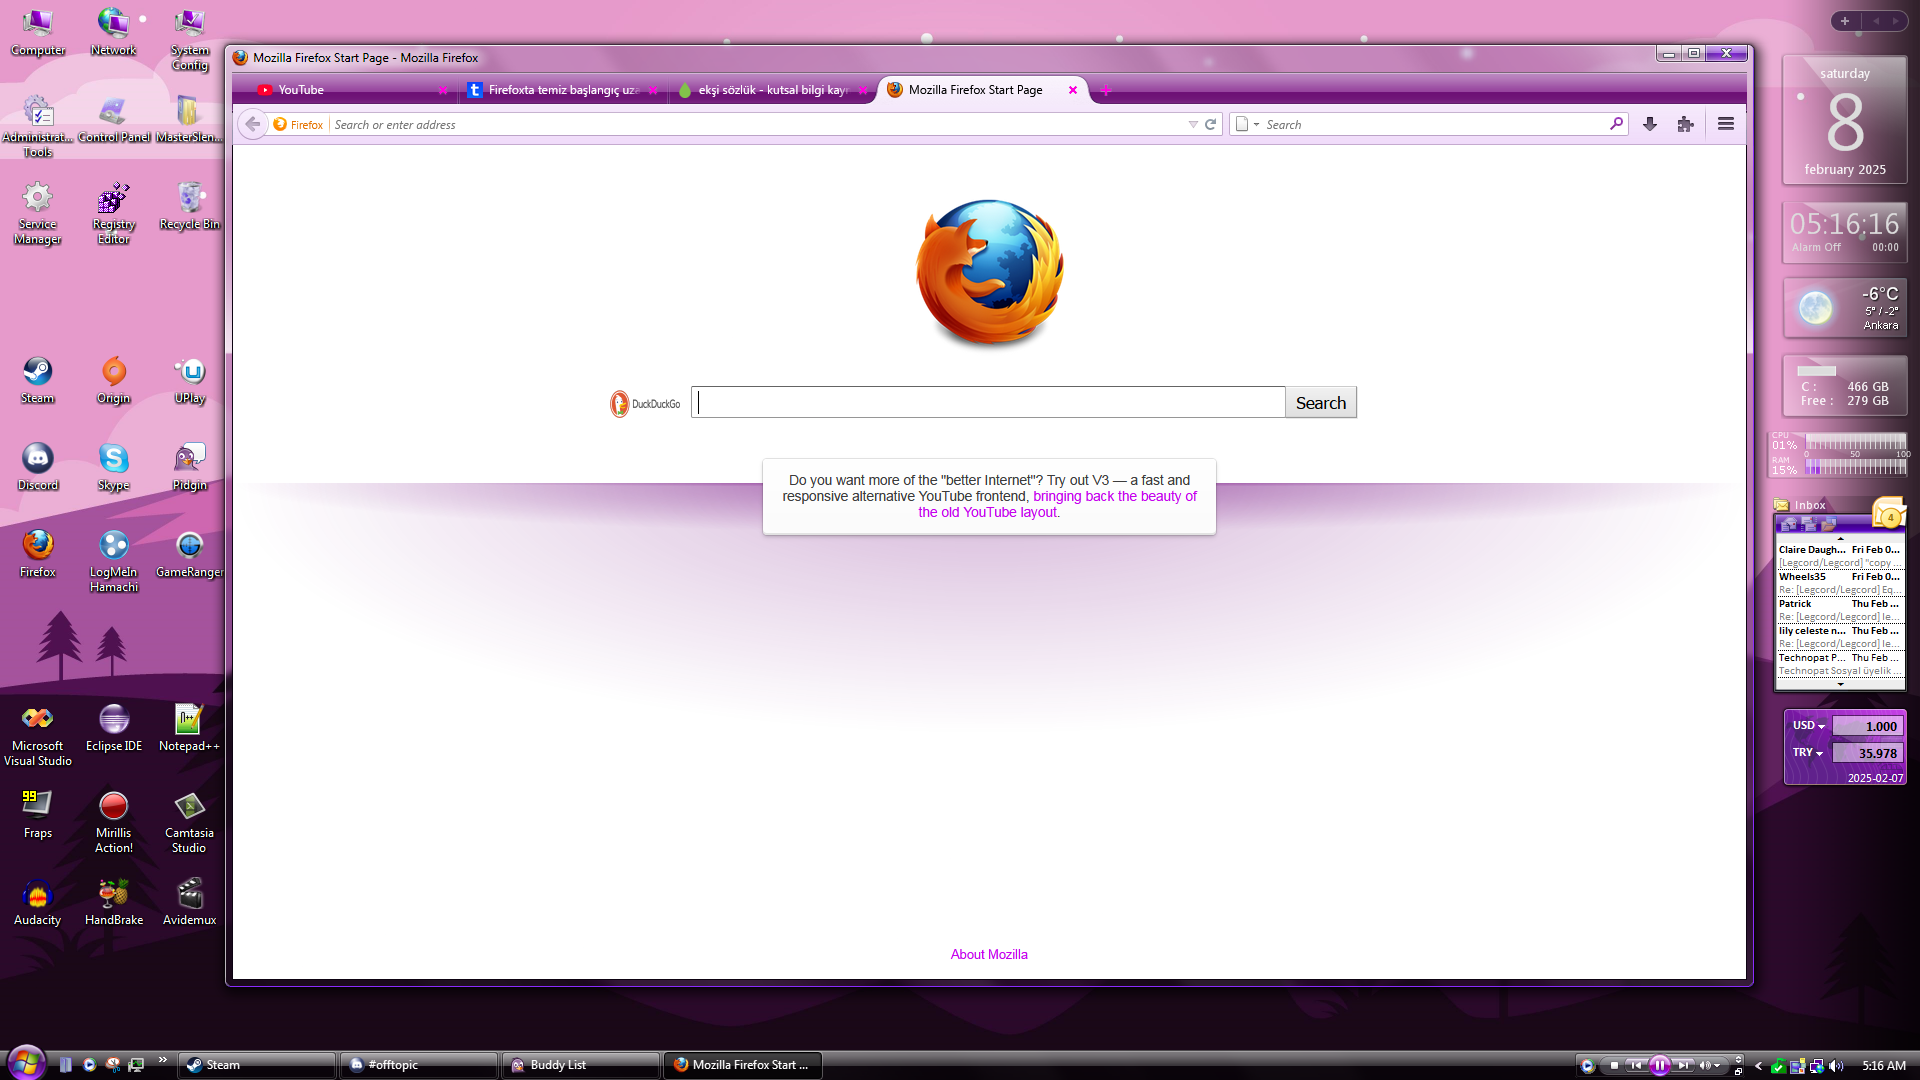The width and height of the screenshot is (1920, 1080).
Task: Open the USD currency dropdown in converter gadget
Action: (x=1809, y=726)
